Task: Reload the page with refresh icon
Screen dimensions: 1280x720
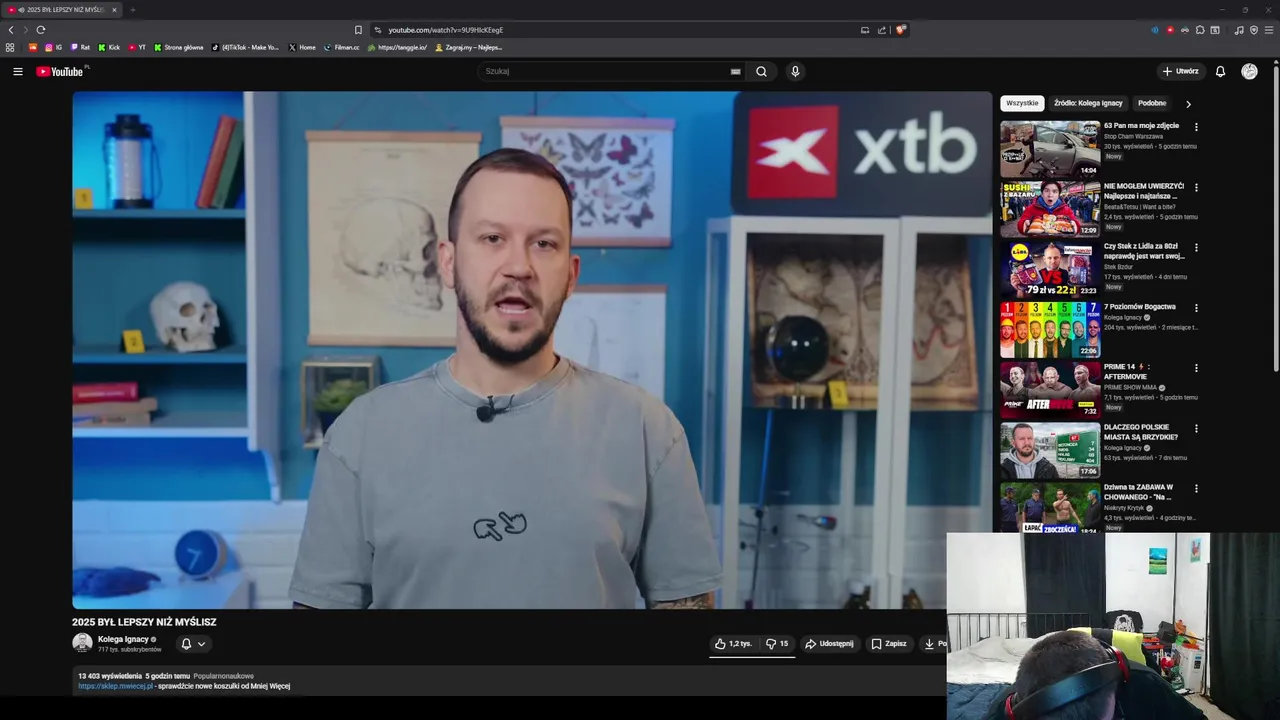Action: point(40,30)
